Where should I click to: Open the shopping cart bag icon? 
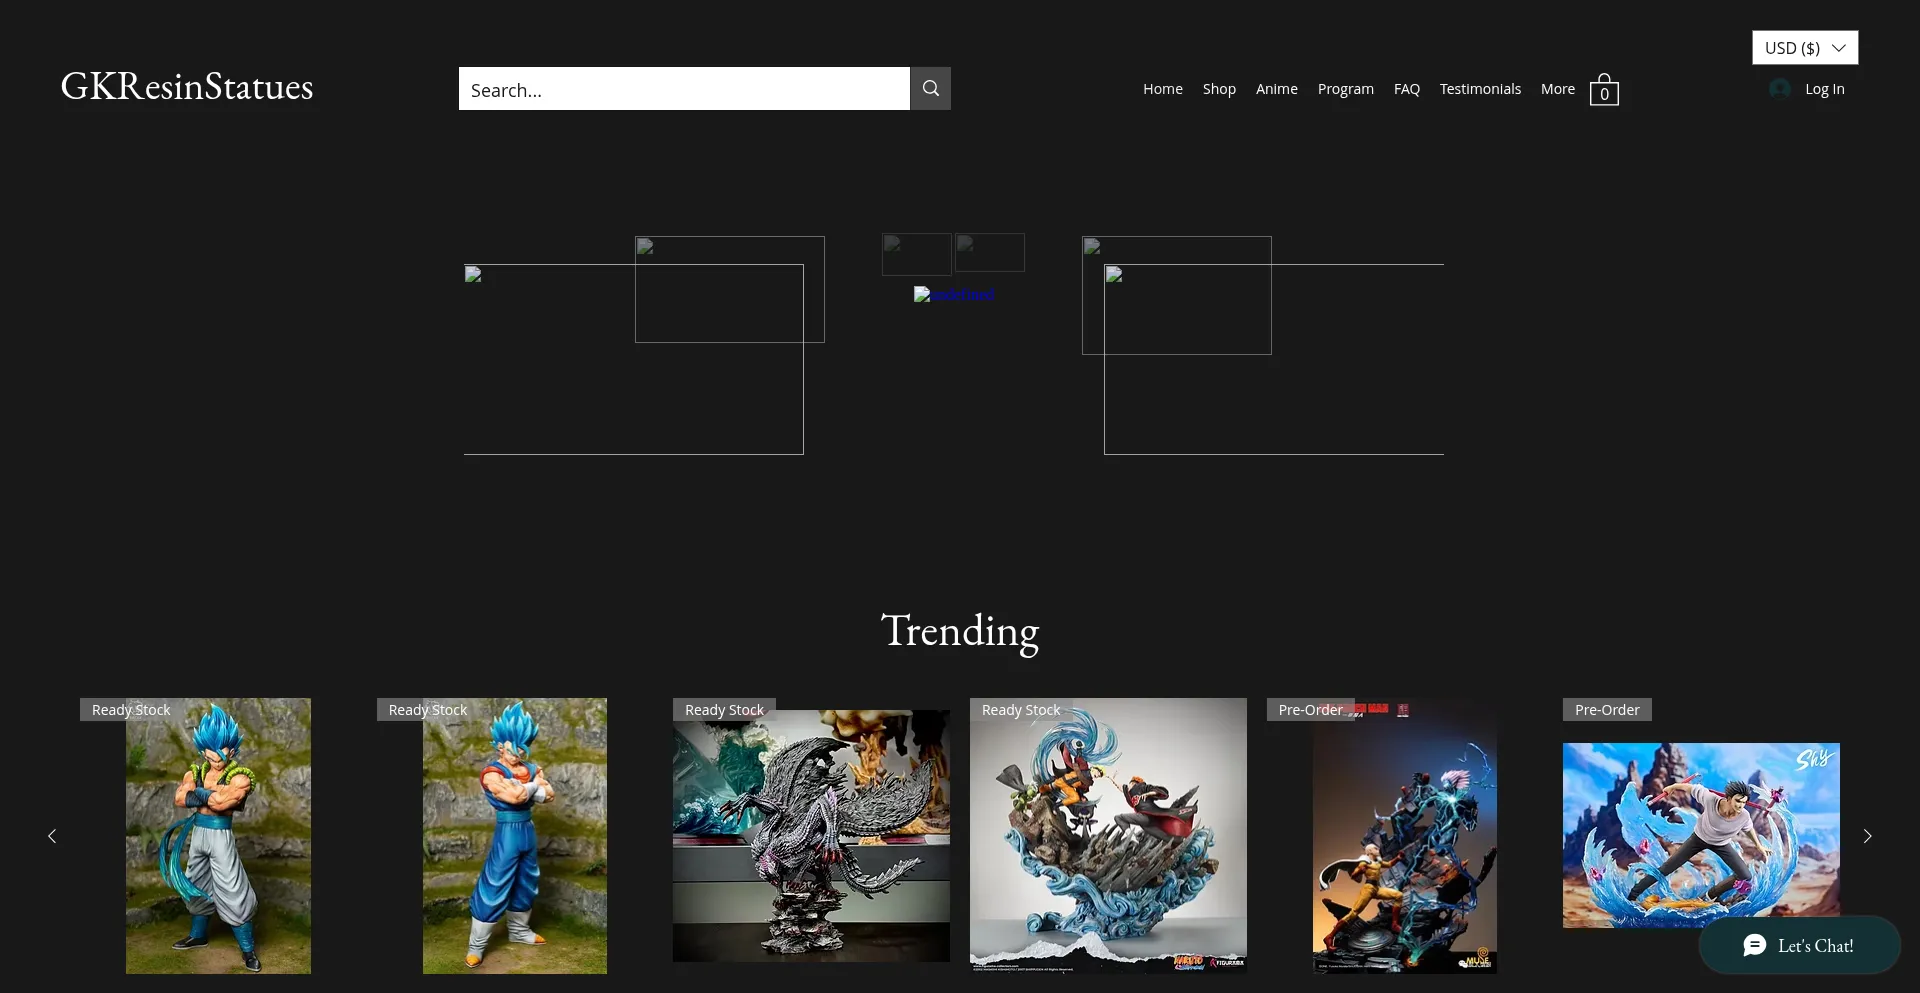(1604, 89)
